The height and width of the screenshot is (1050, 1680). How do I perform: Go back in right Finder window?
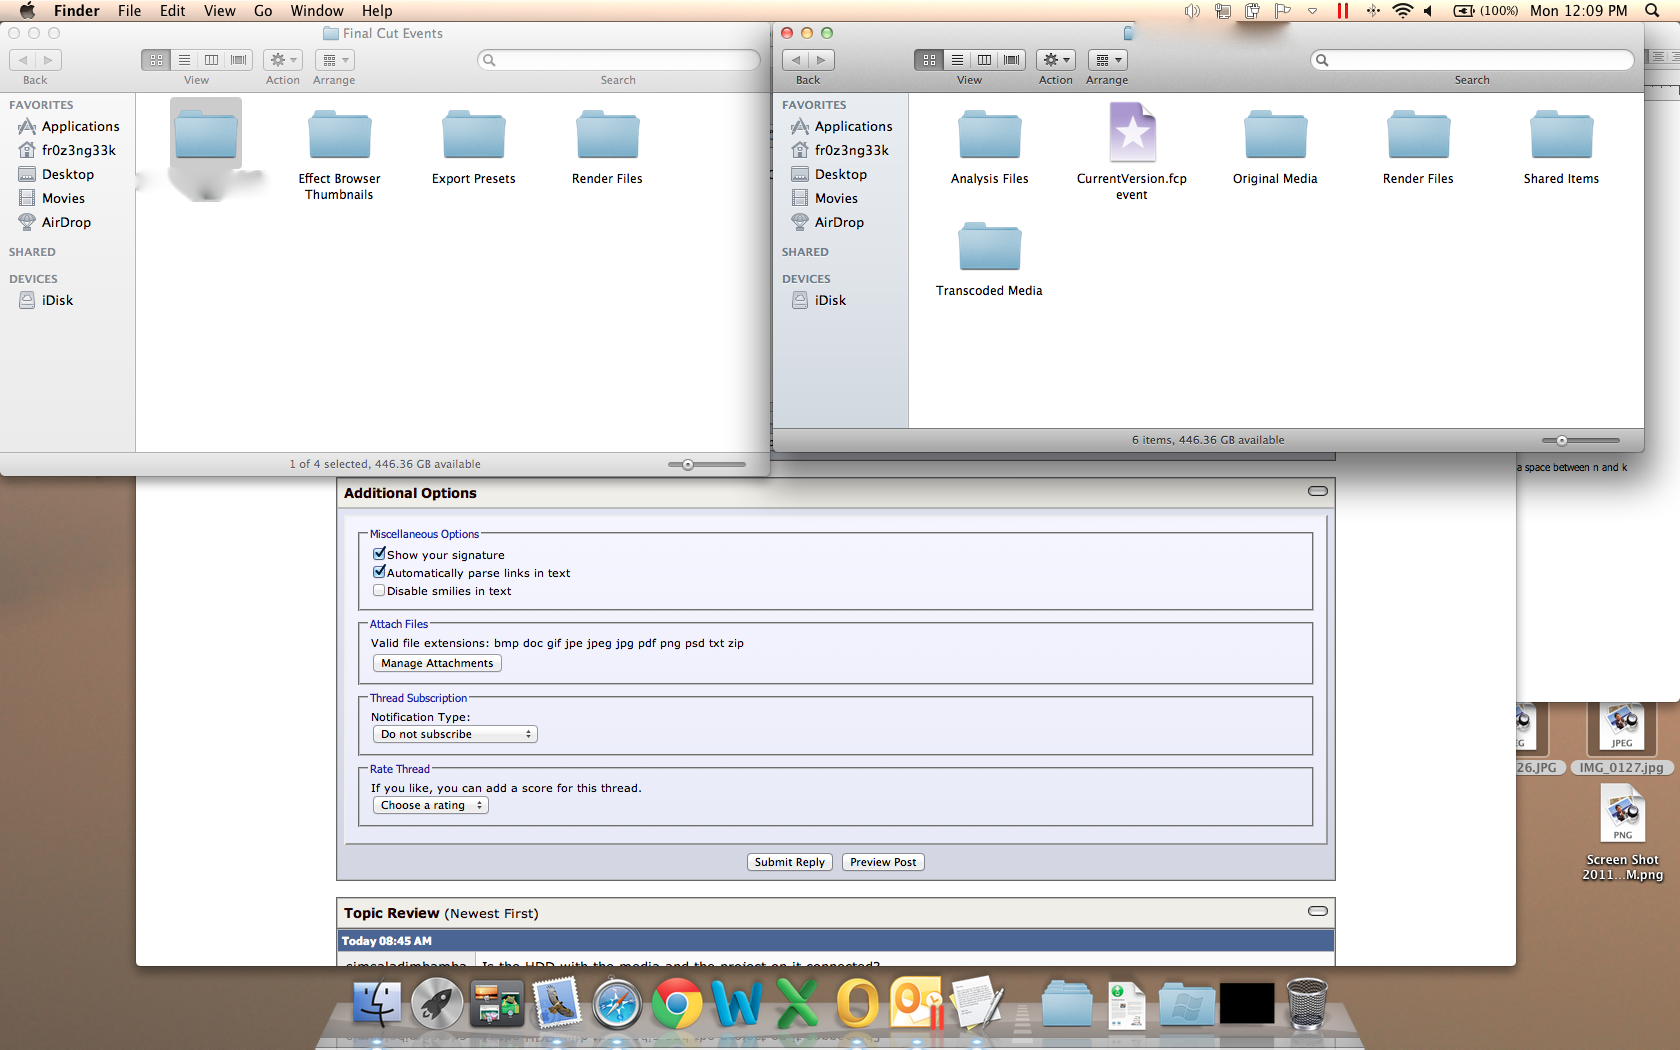[x=796, y=60]
